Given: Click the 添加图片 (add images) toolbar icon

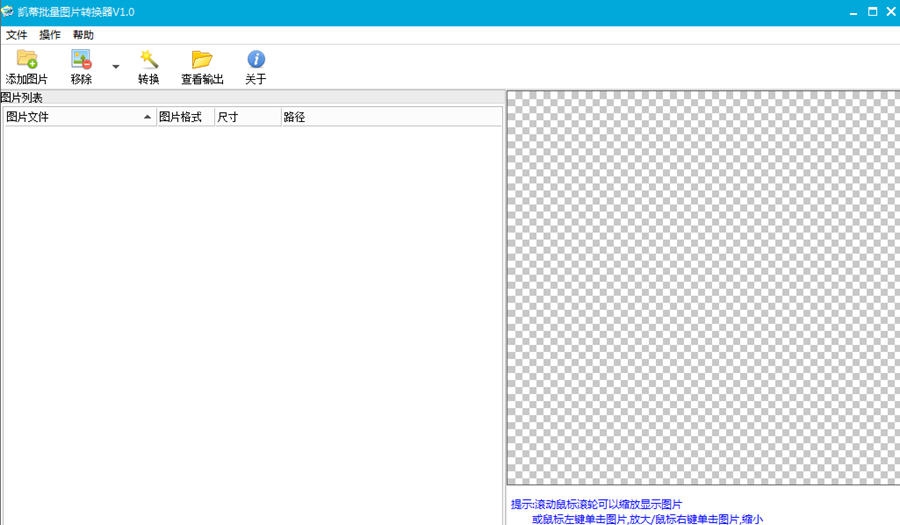Looking at the screenshot, I should tap(26, 59).
